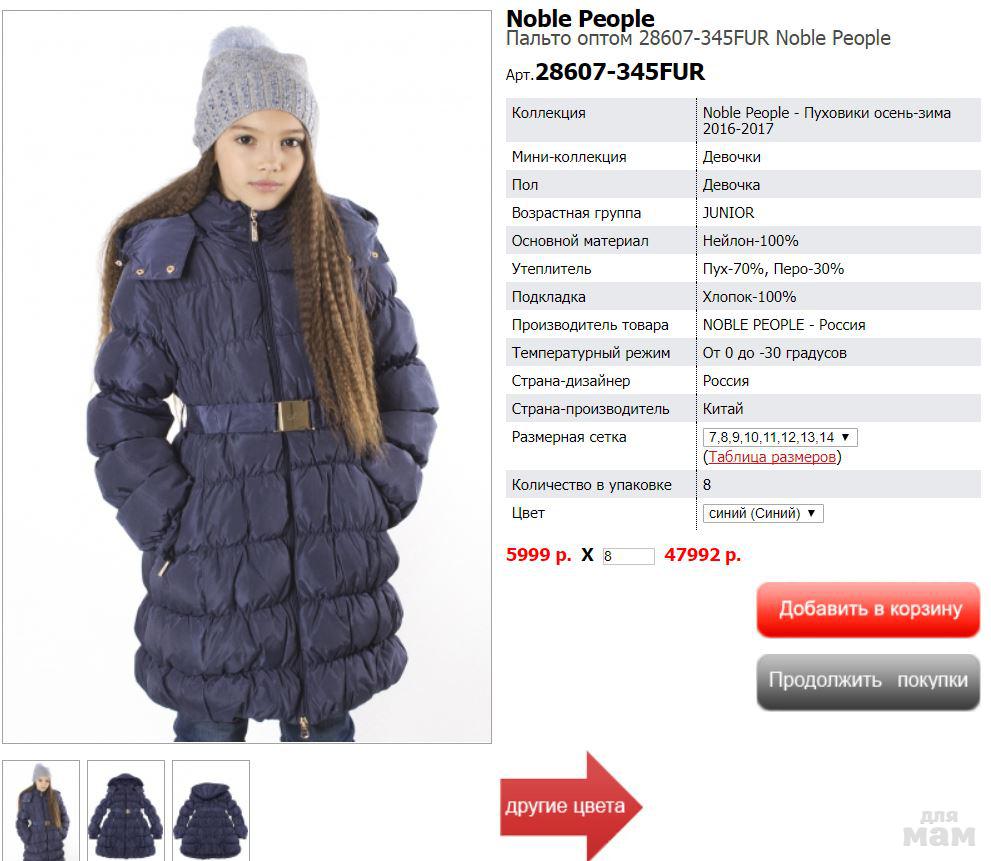Image resolution: width=991 pixels, height=861 pixels.
Task: Click the unit price 5999 р.
Action: pos(538,555)
